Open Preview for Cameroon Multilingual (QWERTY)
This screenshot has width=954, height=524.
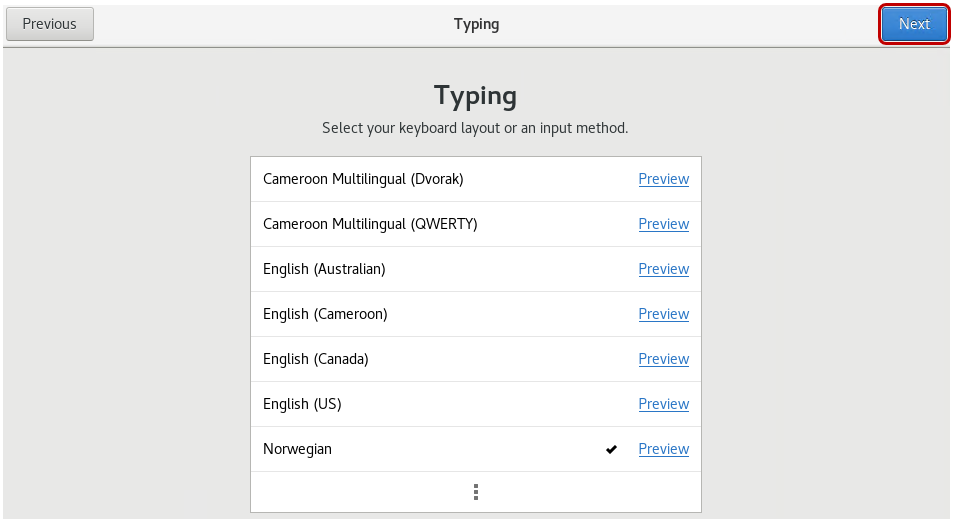(x=663, y=224)
